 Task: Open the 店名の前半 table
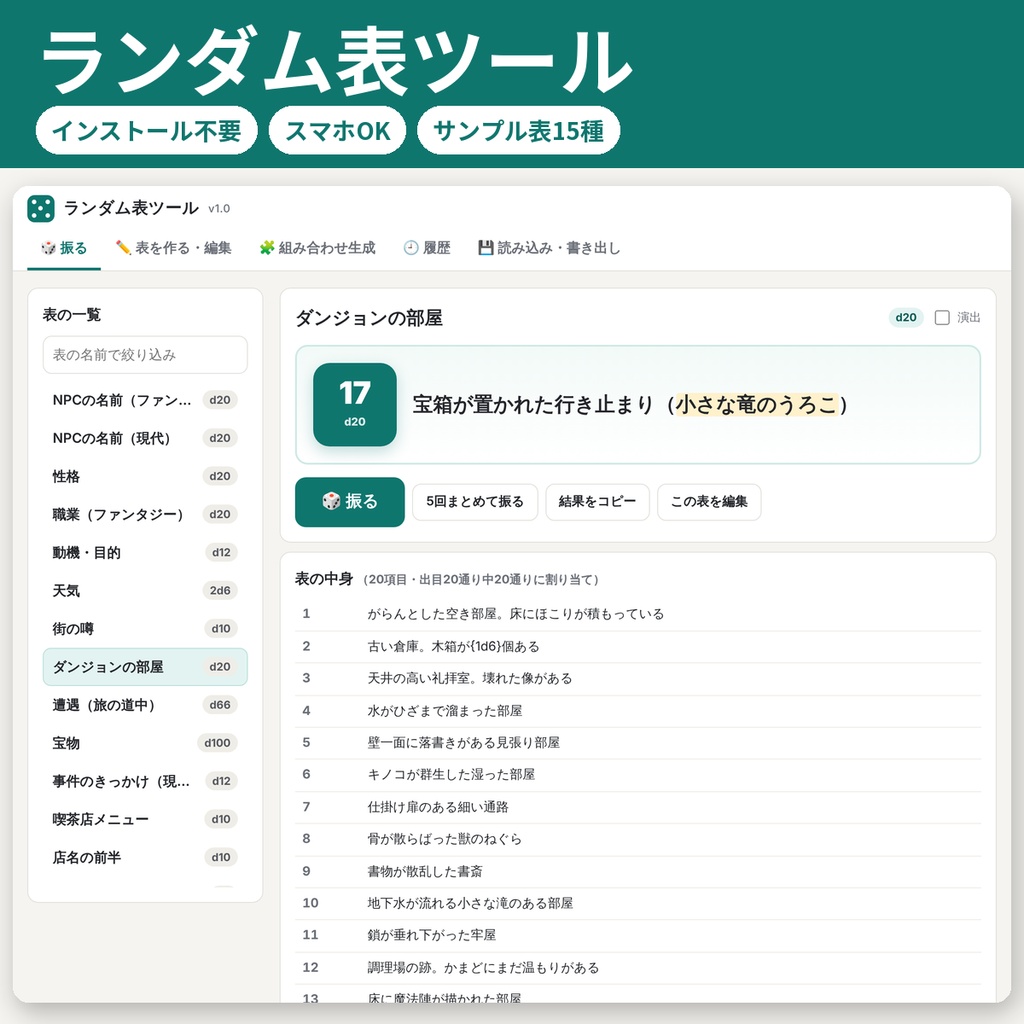145,857
